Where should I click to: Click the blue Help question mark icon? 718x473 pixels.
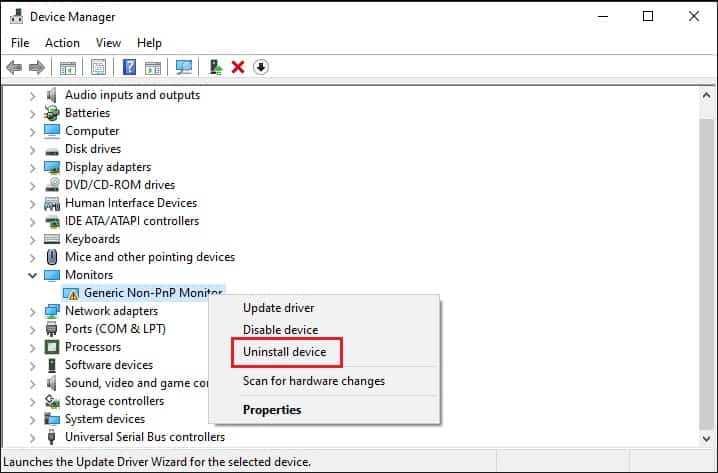coord(129,67)
